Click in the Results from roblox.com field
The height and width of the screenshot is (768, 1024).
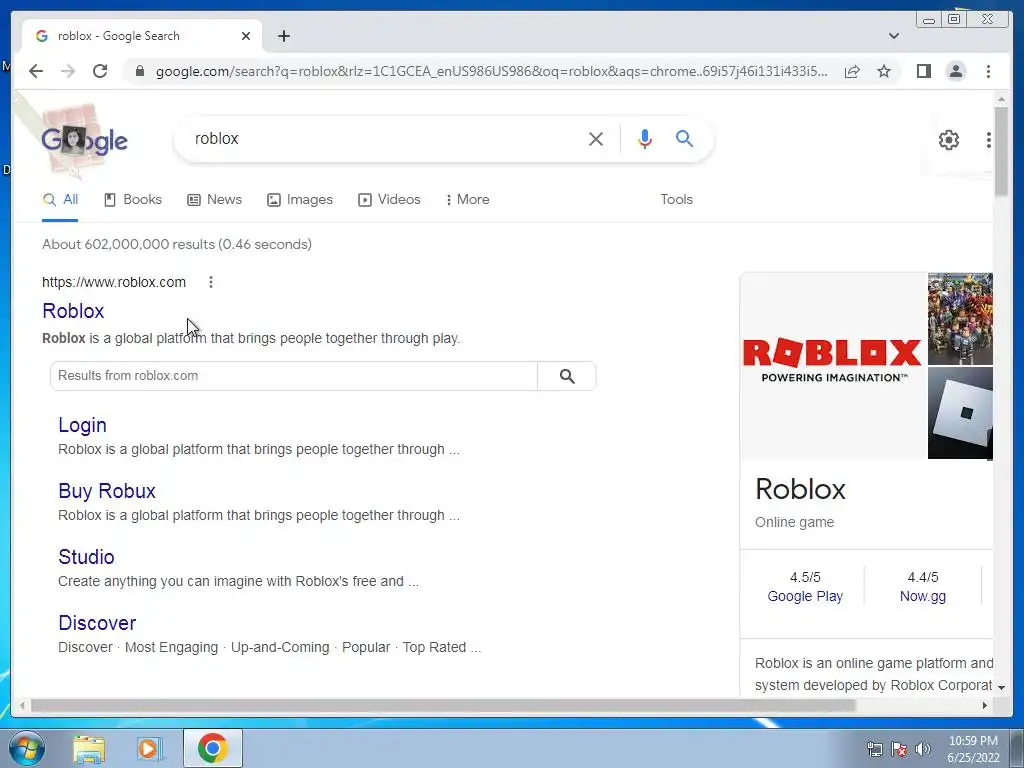pos(294,376)
